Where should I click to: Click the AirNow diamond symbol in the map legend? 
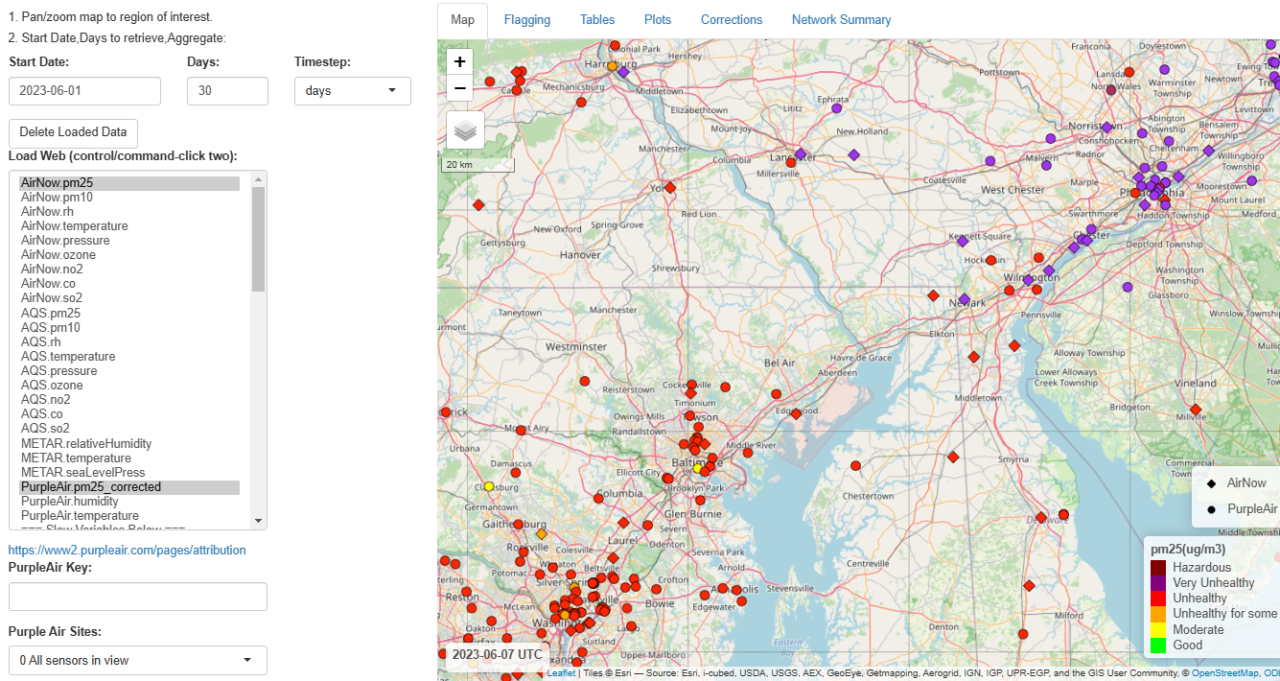[x=1213, y=483]
